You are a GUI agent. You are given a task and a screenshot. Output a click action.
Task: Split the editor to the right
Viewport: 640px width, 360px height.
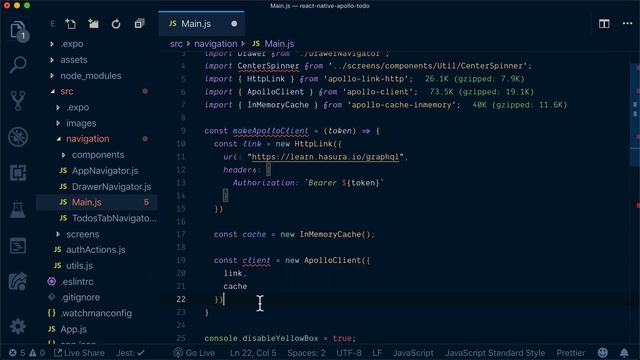point(604,24)
